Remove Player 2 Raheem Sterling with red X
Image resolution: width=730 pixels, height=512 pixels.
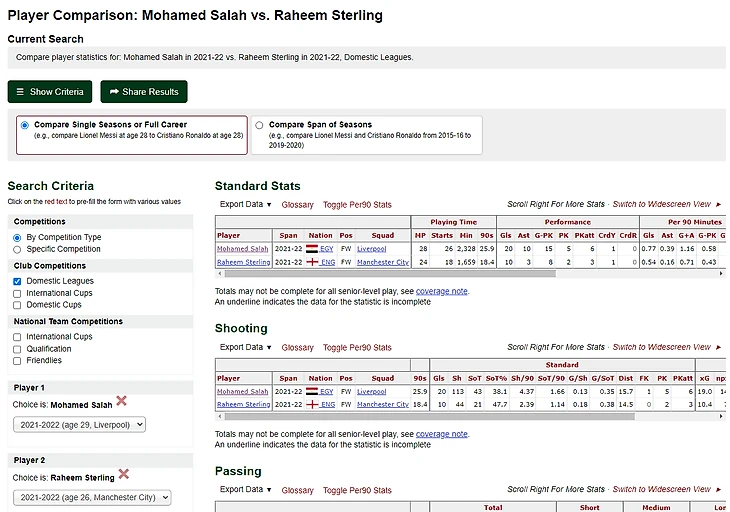tap(124, 474)
